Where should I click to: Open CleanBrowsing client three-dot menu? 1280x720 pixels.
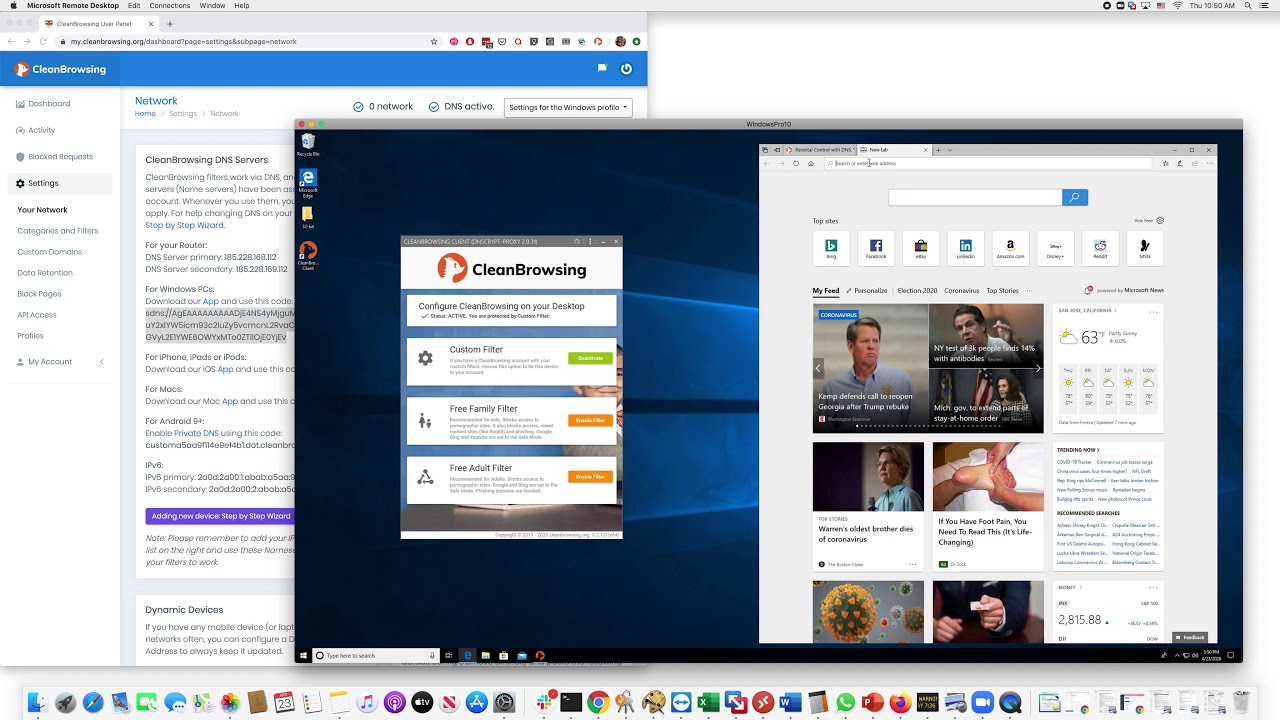point(590,241)
